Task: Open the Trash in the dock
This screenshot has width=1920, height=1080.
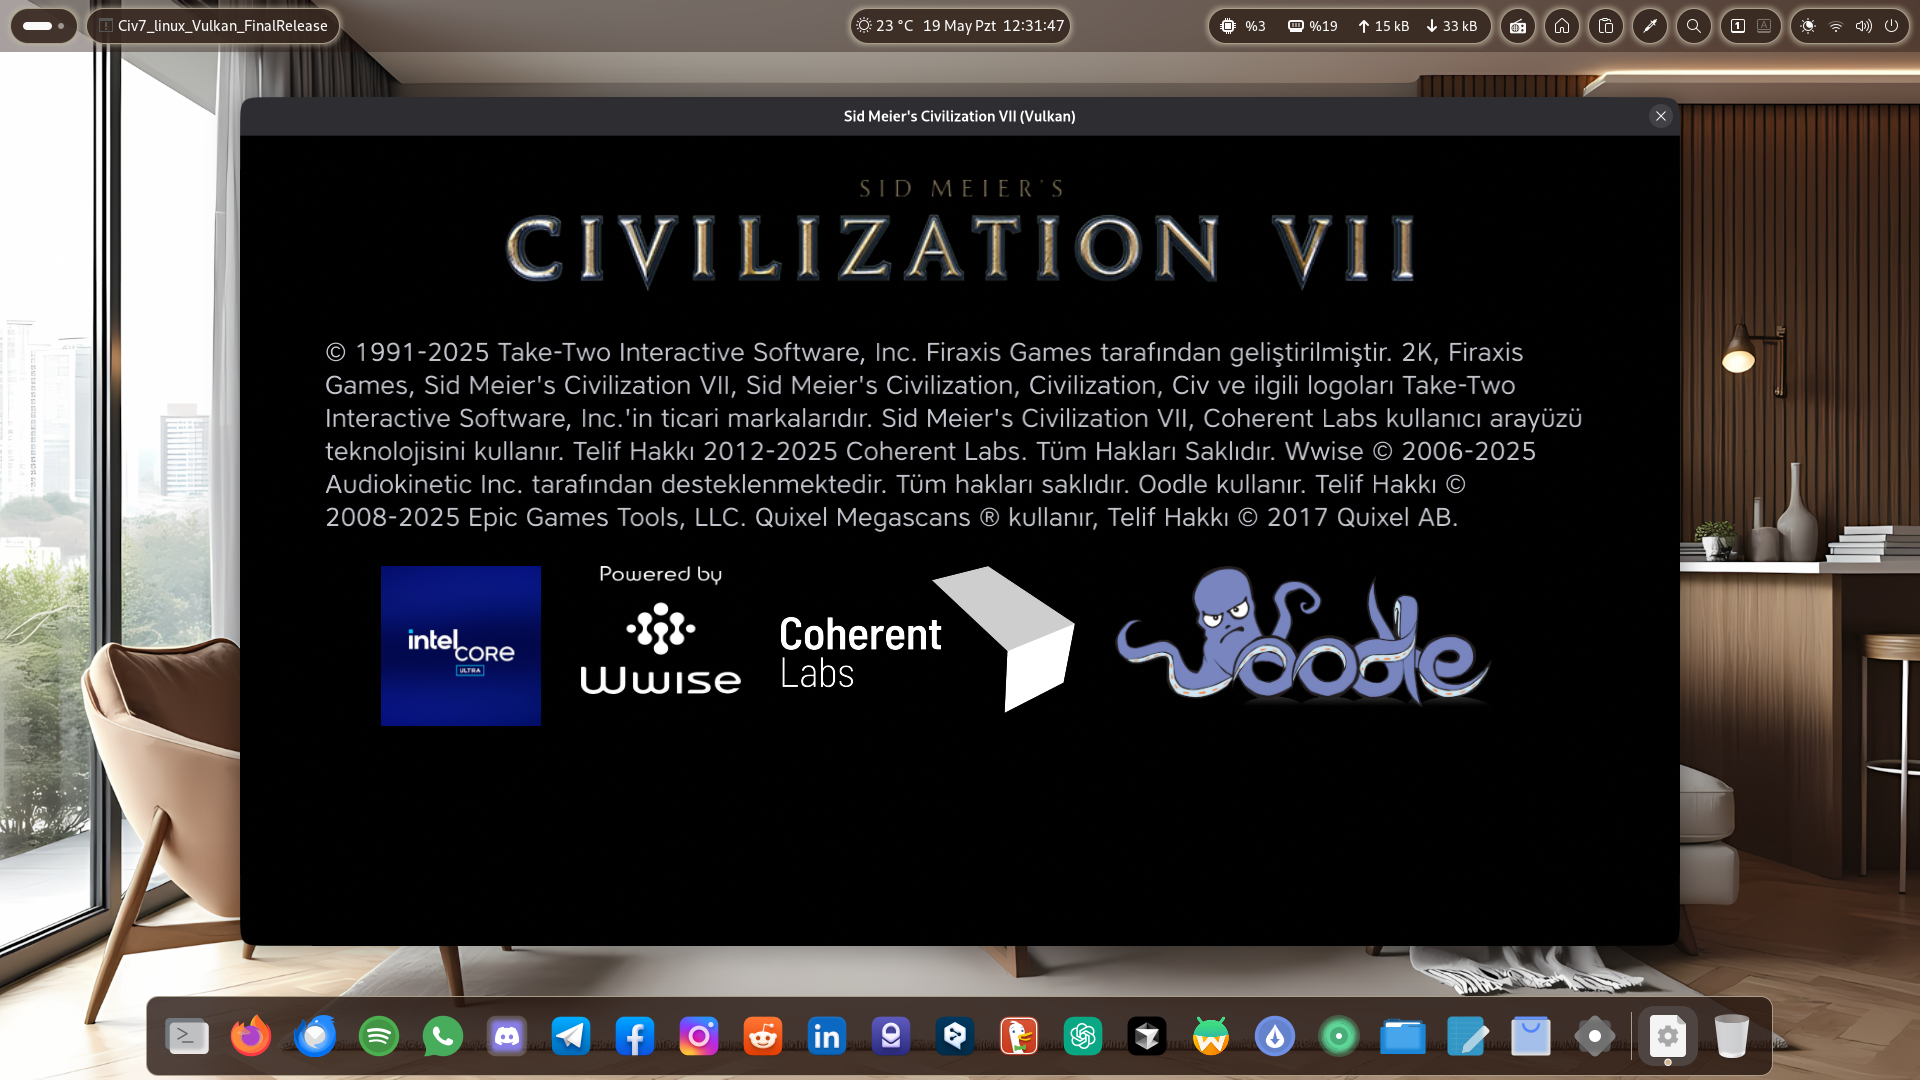Action: [x=1732, y=1037]
